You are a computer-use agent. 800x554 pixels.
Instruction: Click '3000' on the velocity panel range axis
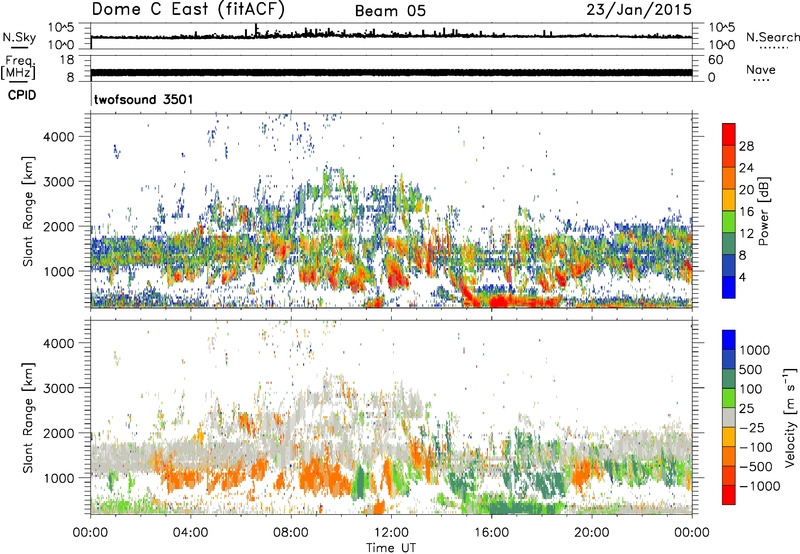(58, 388)
